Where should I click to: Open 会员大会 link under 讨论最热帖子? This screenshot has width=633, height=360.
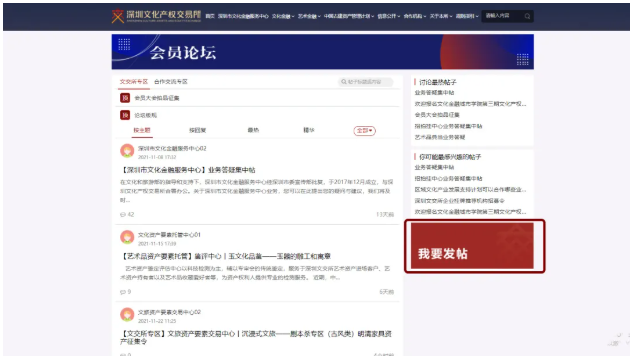(437, 115)
